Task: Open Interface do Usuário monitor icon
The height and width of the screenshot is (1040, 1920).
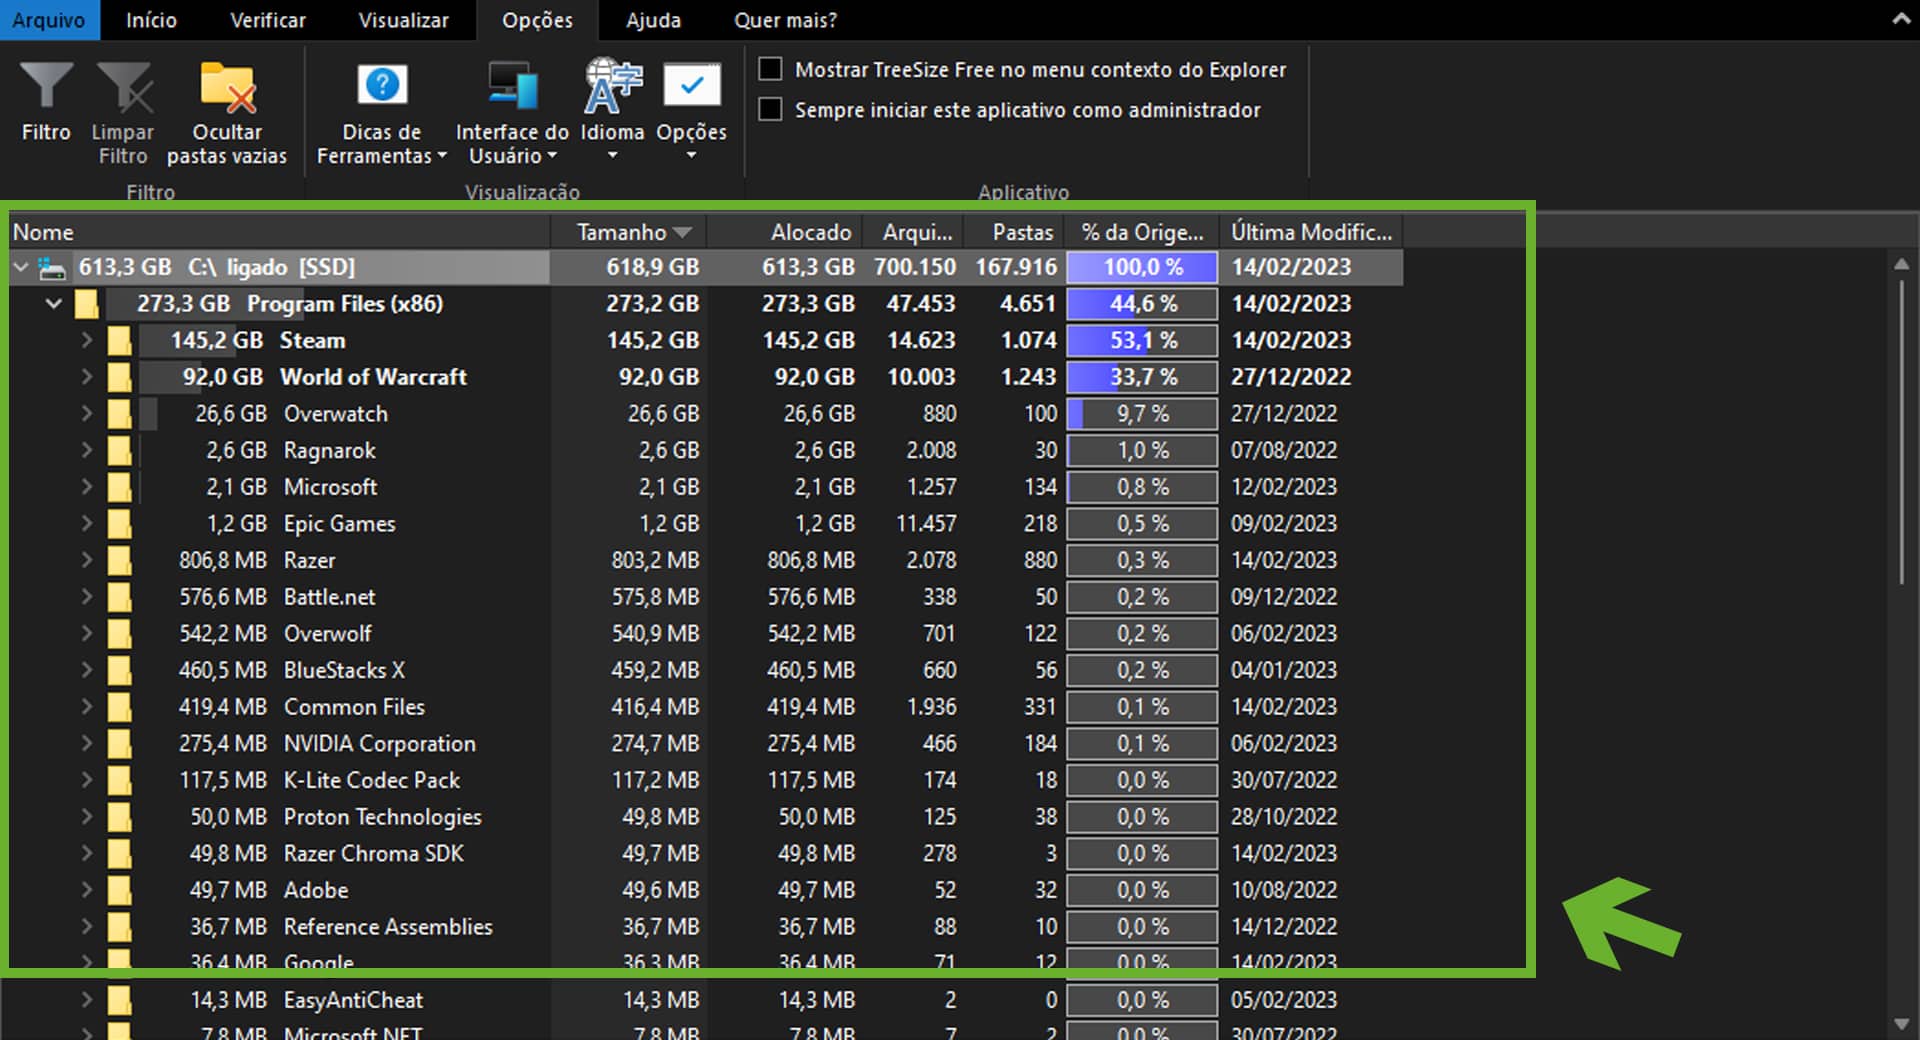Action: 512,85
